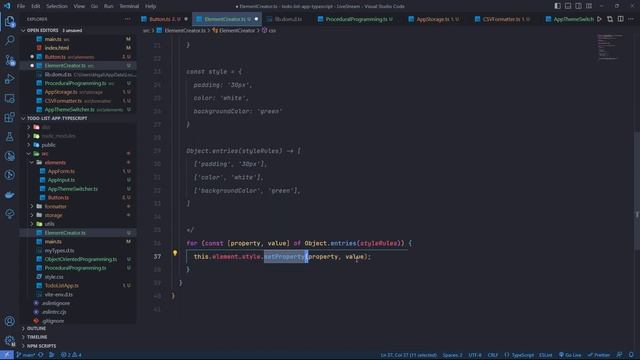
Task: Open ObjectOrientedProgramming.ts in file tree
Action: (x=80, y=260)
